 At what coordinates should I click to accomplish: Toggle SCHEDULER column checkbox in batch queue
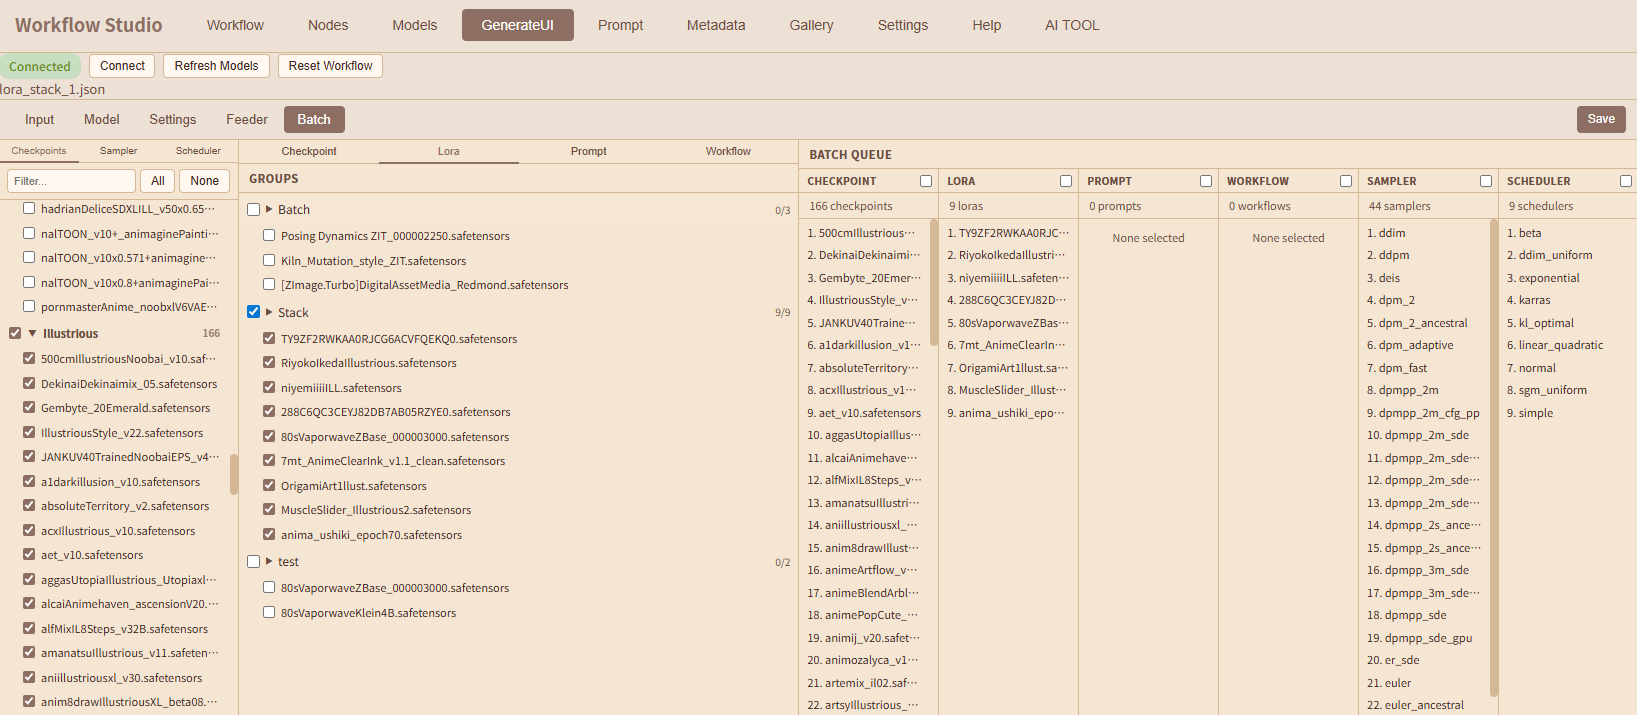1626,181
